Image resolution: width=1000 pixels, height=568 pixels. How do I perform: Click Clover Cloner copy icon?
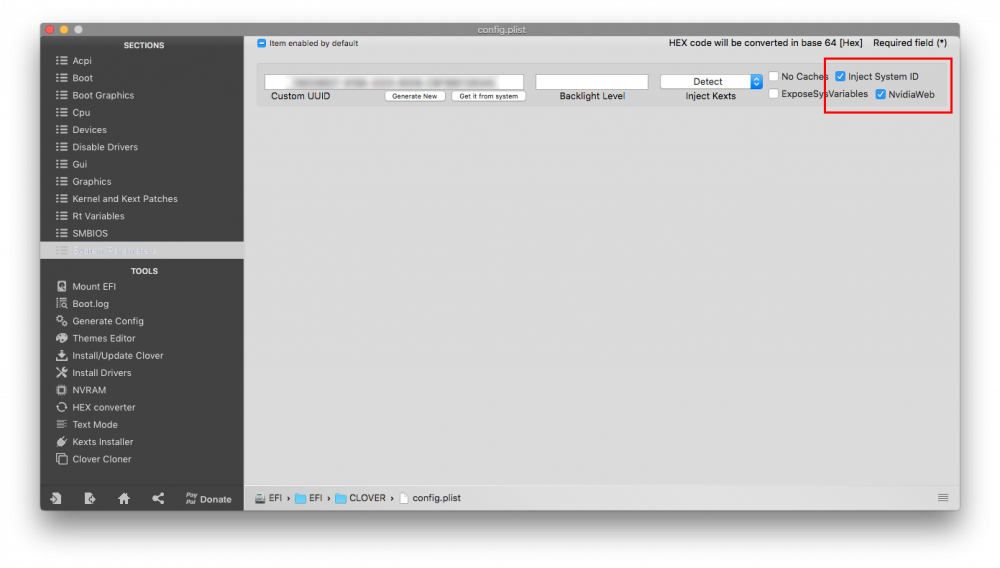click(x=61, y=458)
